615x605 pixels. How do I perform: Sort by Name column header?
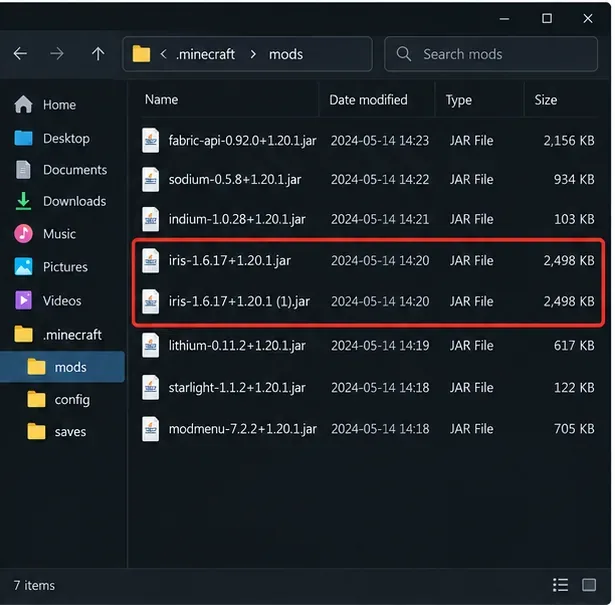[x=161, y=100]
